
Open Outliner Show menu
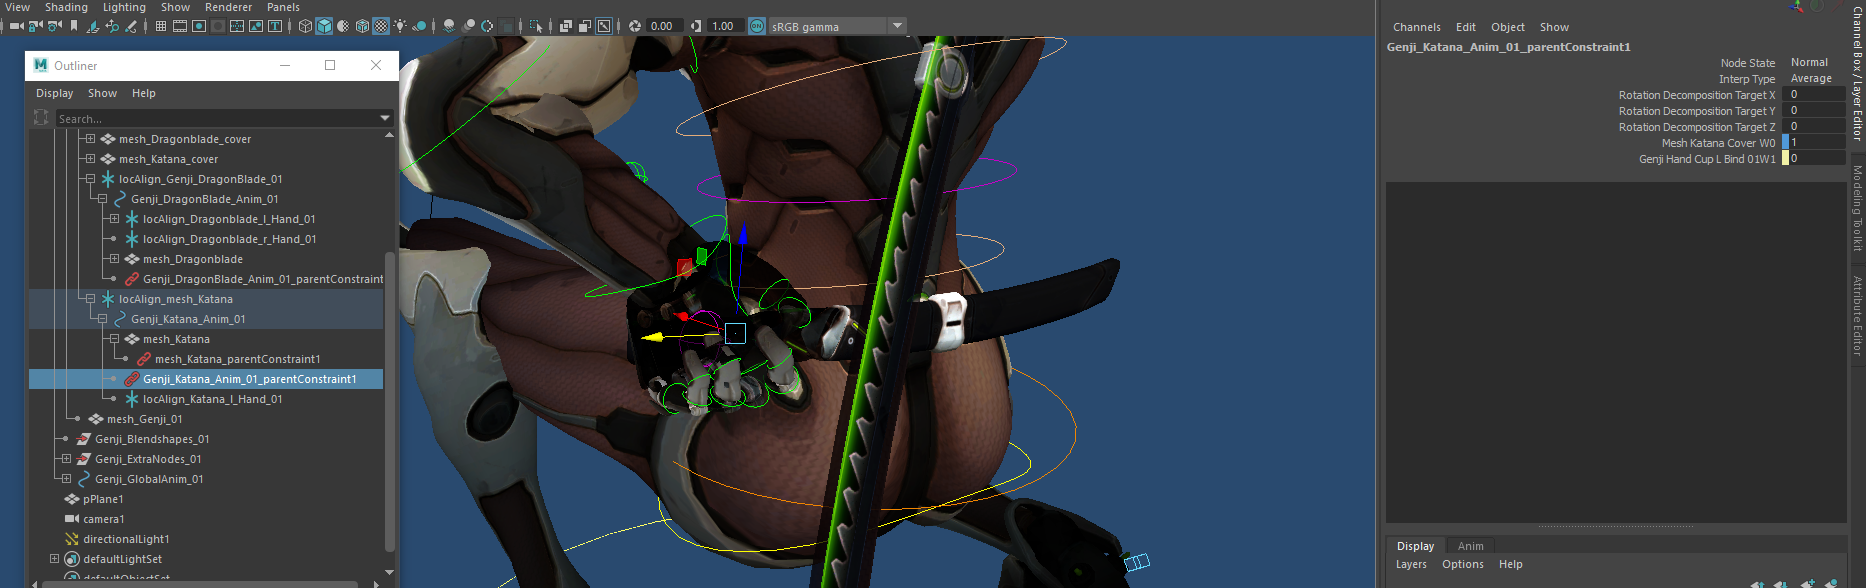[x=102, y=93]
